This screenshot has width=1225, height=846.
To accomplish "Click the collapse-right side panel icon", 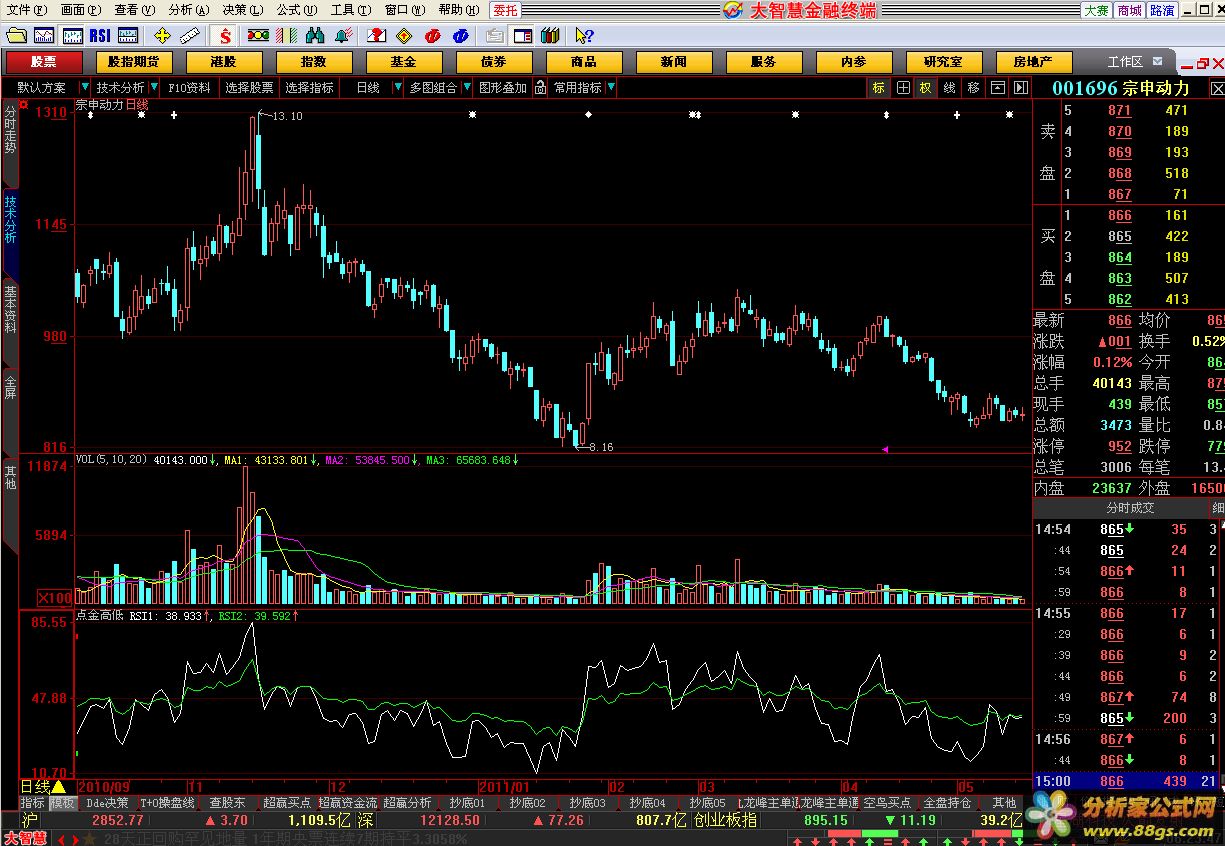I will point(1021,88).
